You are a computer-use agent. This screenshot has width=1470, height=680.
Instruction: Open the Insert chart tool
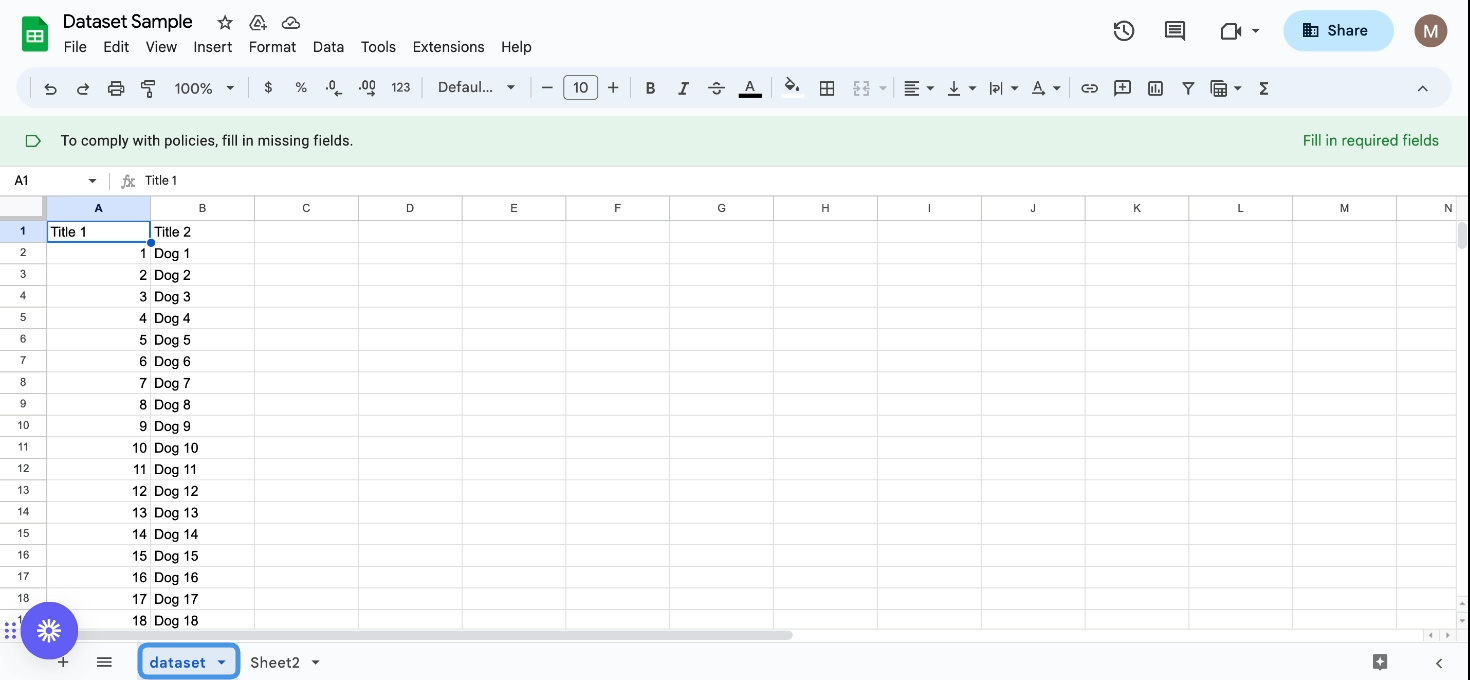click(1155, 88)
